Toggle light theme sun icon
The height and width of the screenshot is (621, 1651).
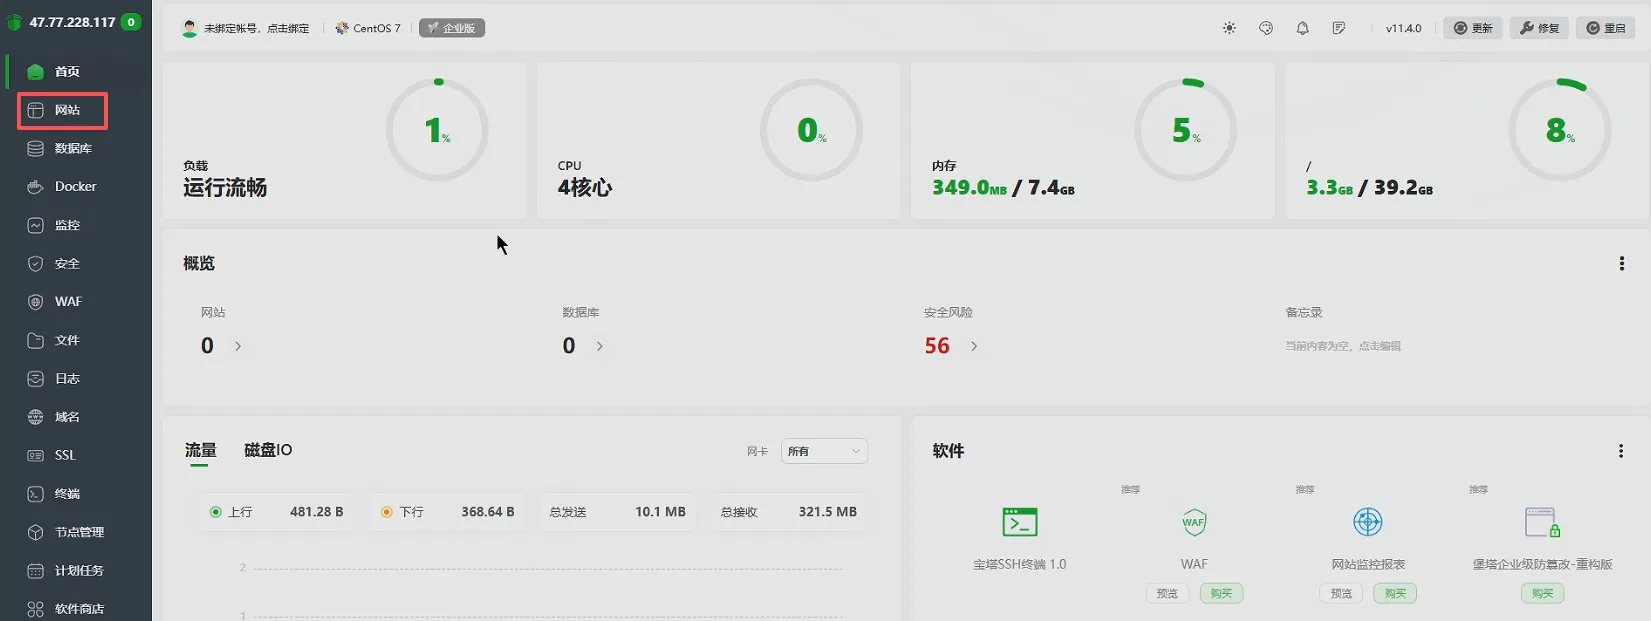(1229, 28)
